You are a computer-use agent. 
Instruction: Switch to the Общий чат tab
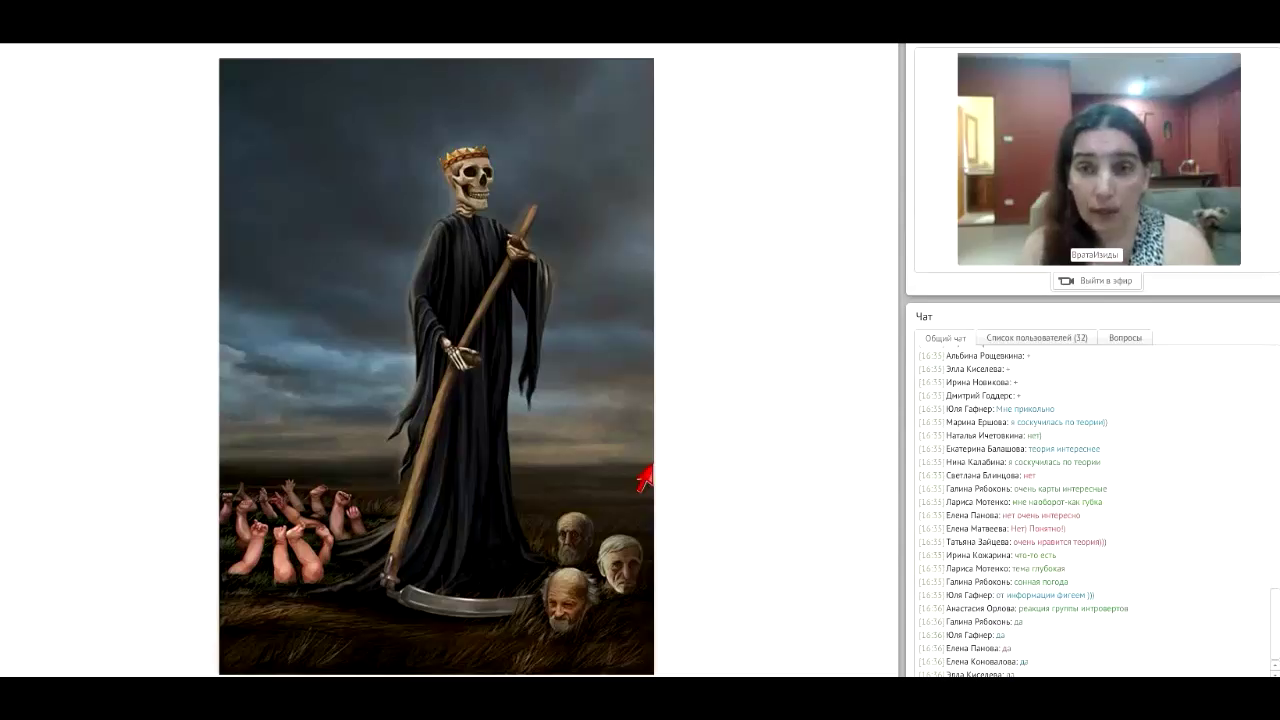click(x=945, y=338)
